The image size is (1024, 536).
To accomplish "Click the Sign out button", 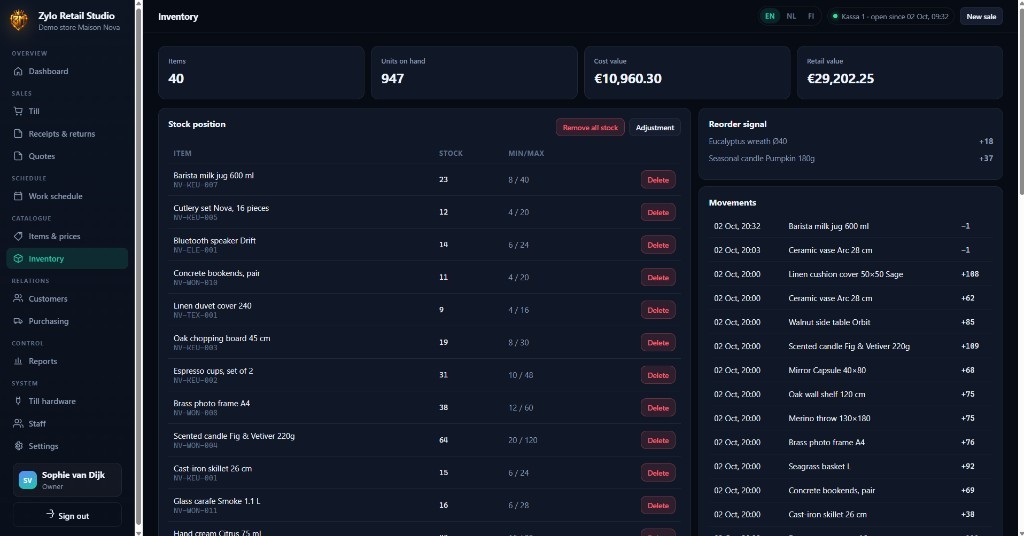I will (x=67, y=515).
